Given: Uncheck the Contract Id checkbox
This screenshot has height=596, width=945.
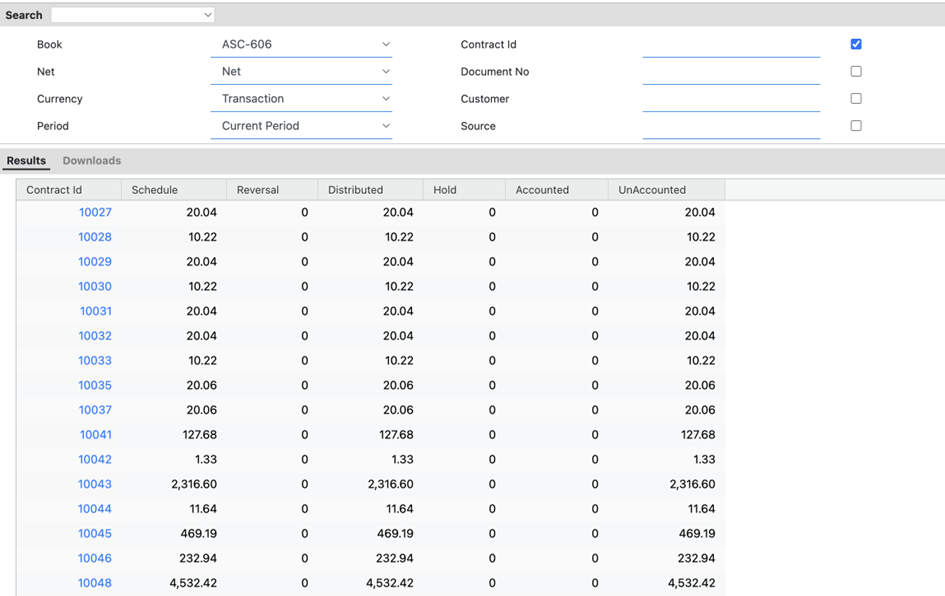Looking at the screenshot, I should coord(855,44).
